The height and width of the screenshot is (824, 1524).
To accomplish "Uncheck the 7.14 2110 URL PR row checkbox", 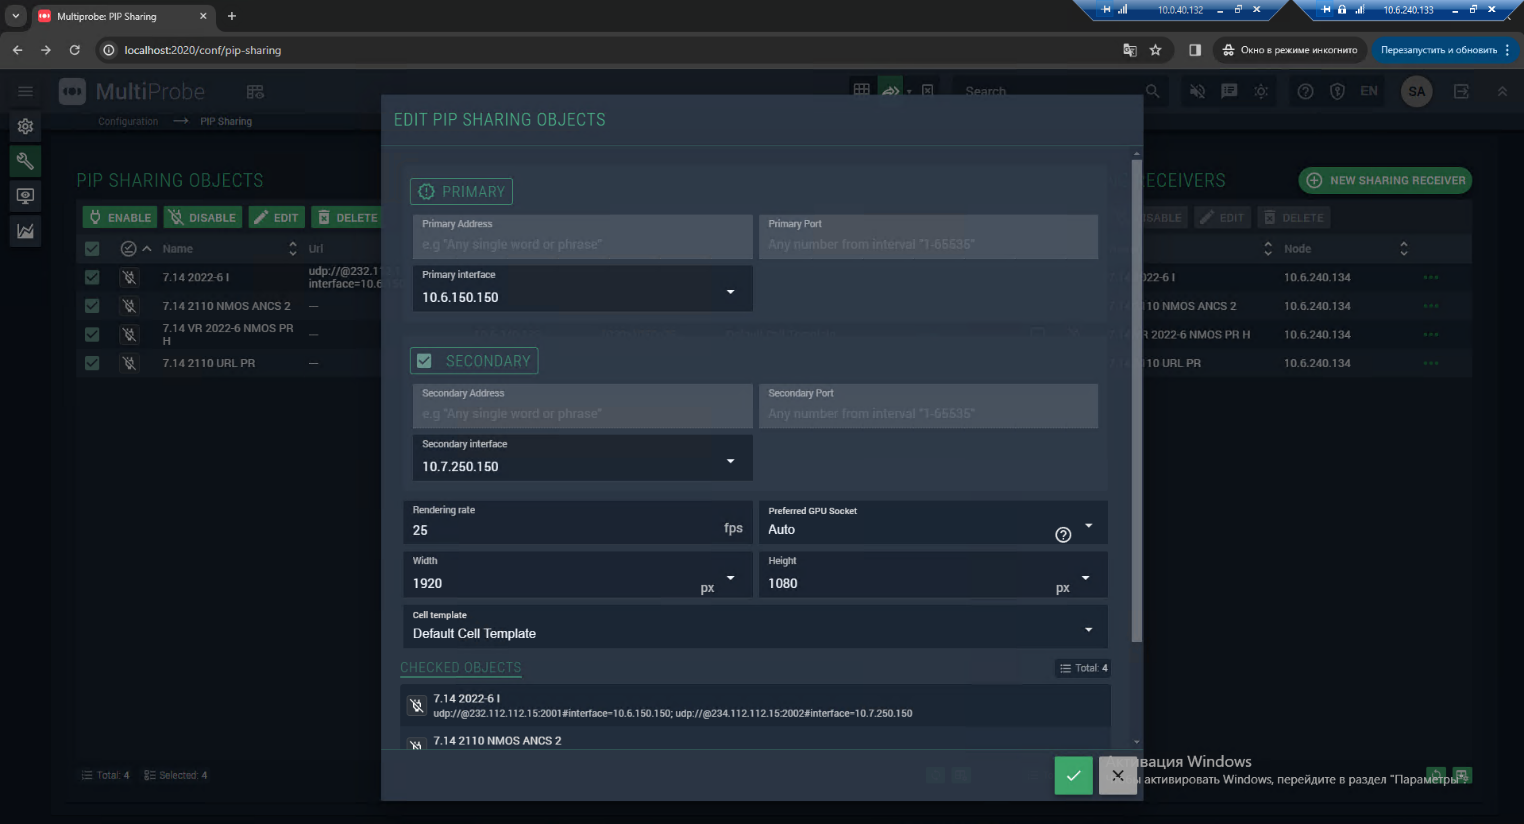I will [92, 363].
